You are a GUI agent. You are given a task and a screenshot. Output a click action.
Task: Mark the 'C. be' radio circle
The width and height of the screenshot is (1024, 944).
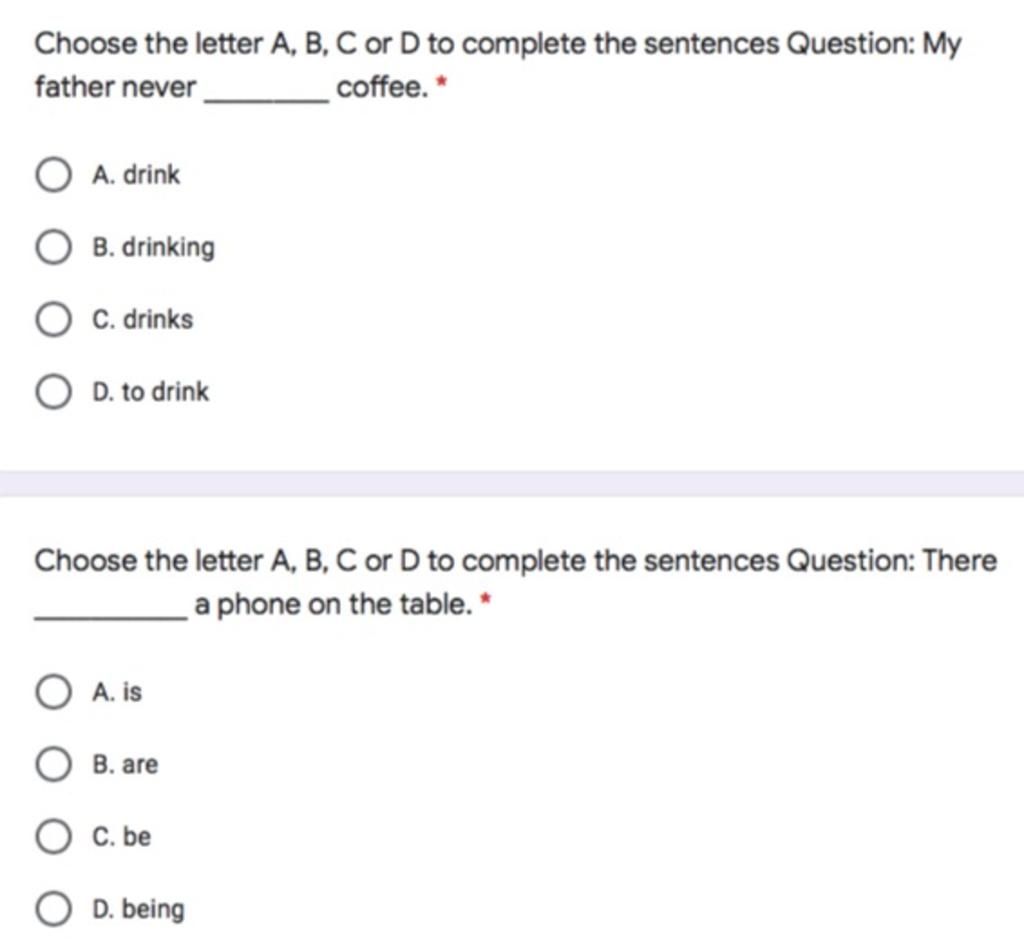pyautogui.click(x=54, y=837)
